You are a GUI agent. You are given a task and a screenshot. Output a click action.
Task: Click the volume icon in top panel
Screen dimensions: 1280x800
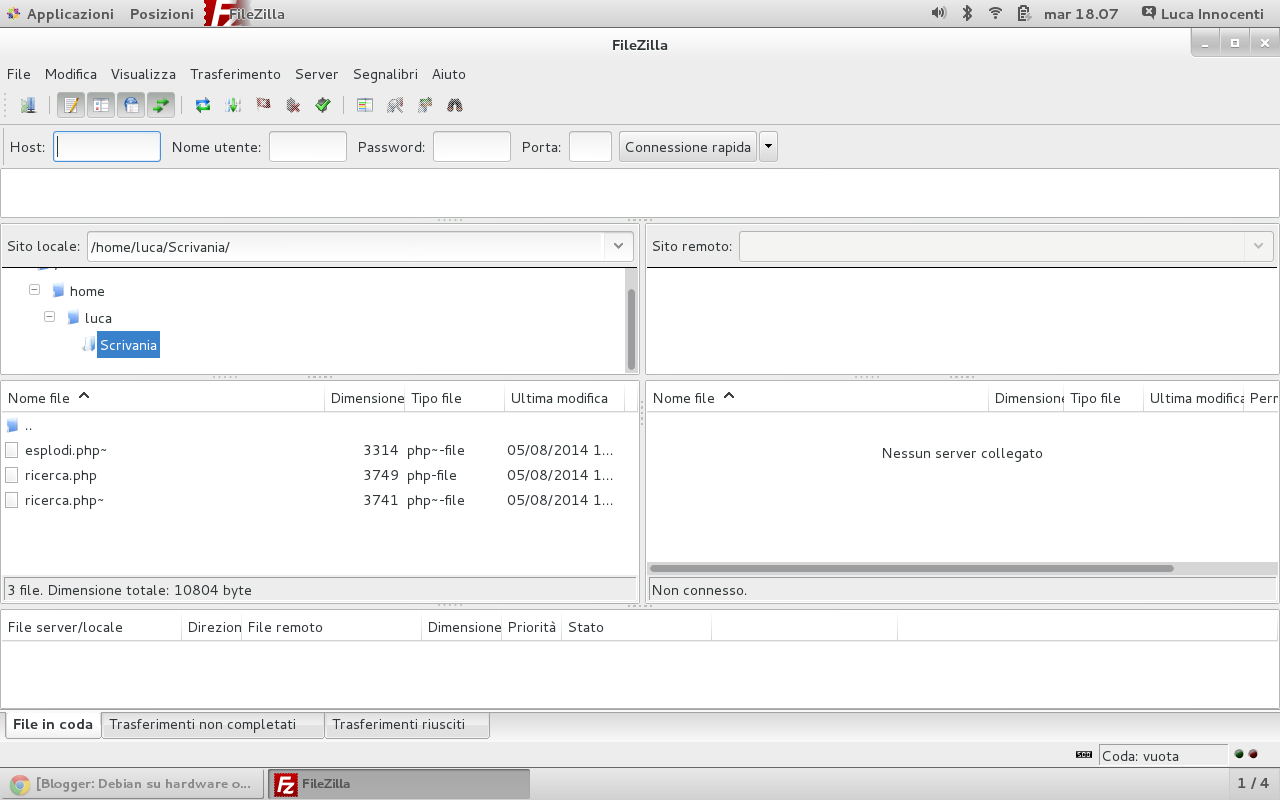click(x=938, y=13)
